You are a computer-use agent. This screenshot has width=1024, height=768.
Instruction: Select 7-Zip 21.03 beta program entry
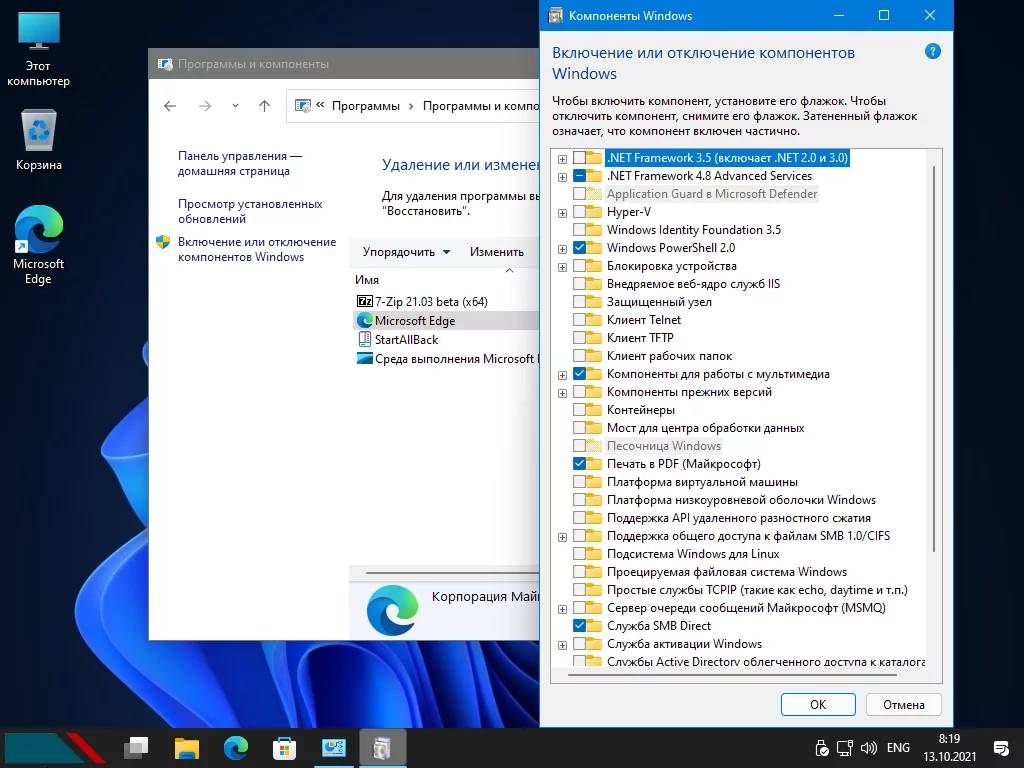point(431,301)
